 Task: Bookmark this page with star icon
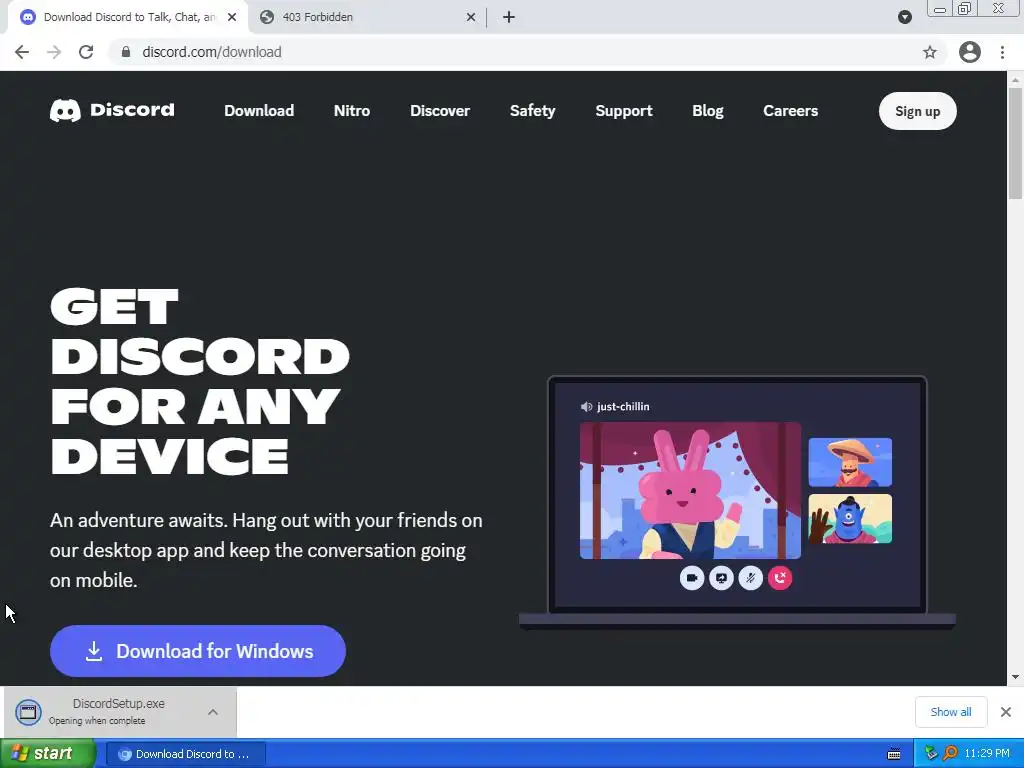pos(929,52)
